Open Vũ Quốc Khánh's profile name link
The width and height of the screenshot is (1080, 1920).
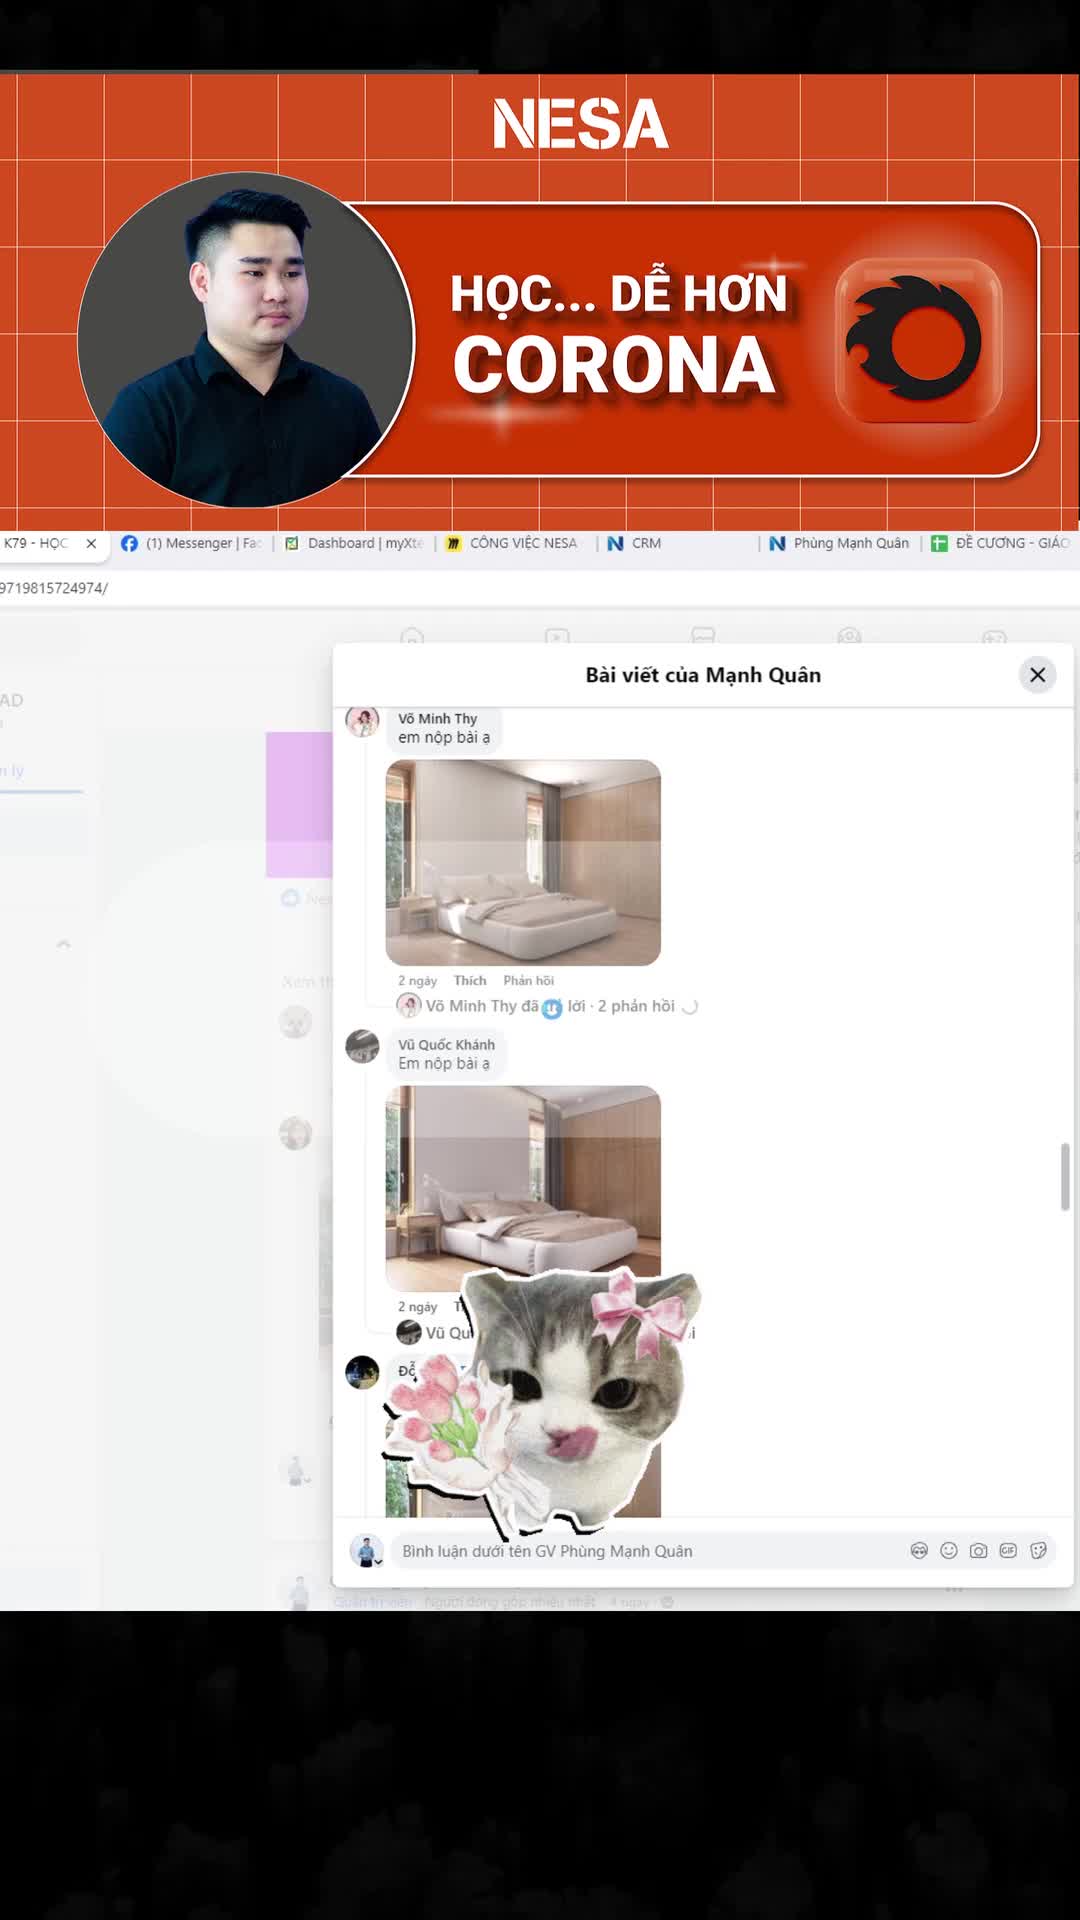coord(446,1044)
